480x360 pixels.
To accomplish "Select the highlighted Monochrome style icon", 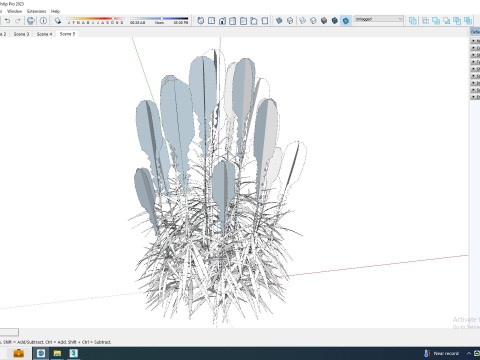I will 346,21.
